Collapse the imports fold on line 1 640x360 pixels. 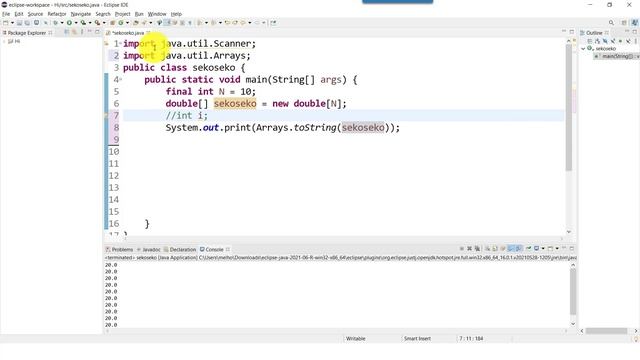pos(121,43)
